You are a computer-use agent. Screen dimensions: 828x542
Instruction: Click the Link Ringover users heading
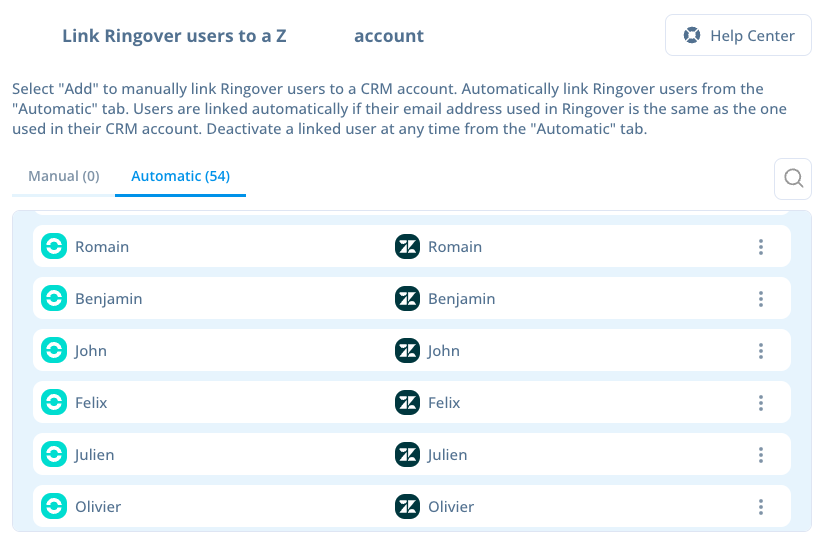[x=243, y=36]
